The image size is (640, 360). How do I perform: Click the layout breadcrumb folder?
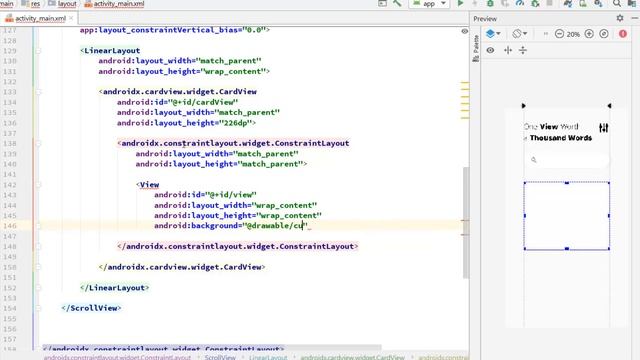click(x=62, y=4)
